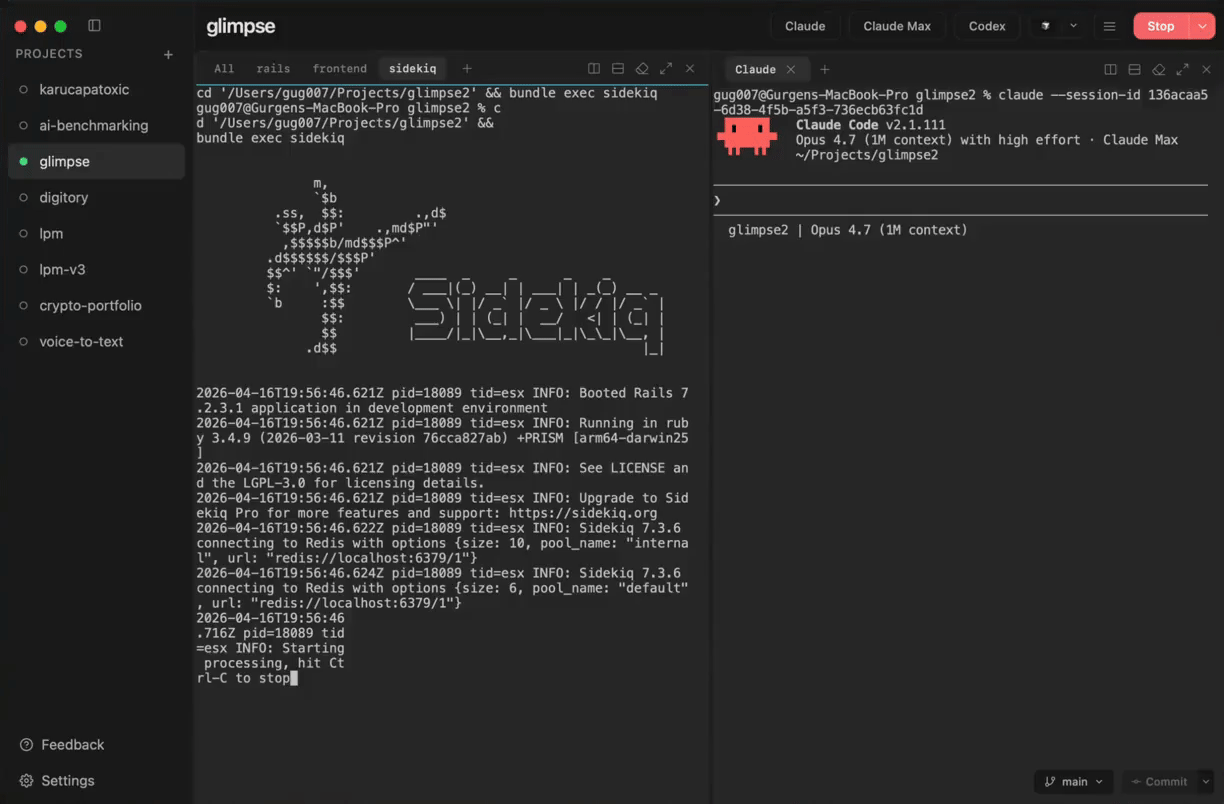The image size is (1224, 804).
Task: Open Feedback at the sidebar bottom
Action: coord(62,744)
